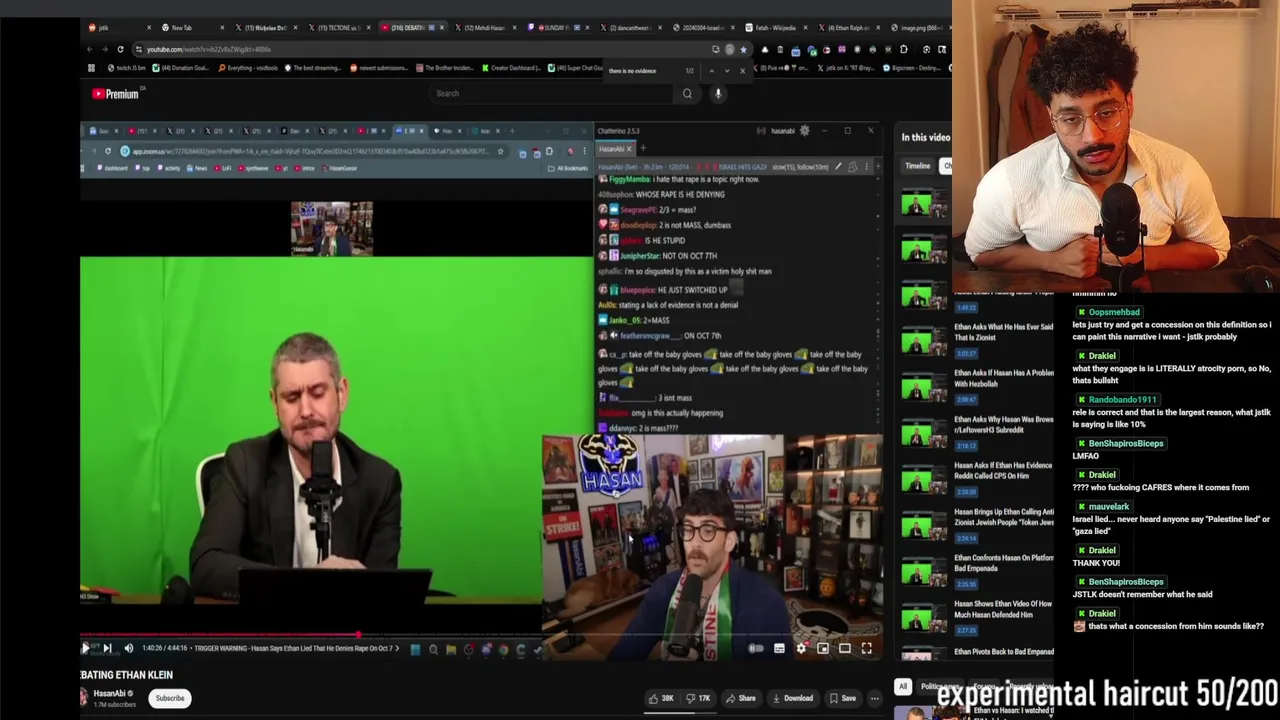Open chapter 'Ethan Pivots Back to Bad Empanada'
The height and width of the screenshot is (720, 1280).
[1004, 651]
